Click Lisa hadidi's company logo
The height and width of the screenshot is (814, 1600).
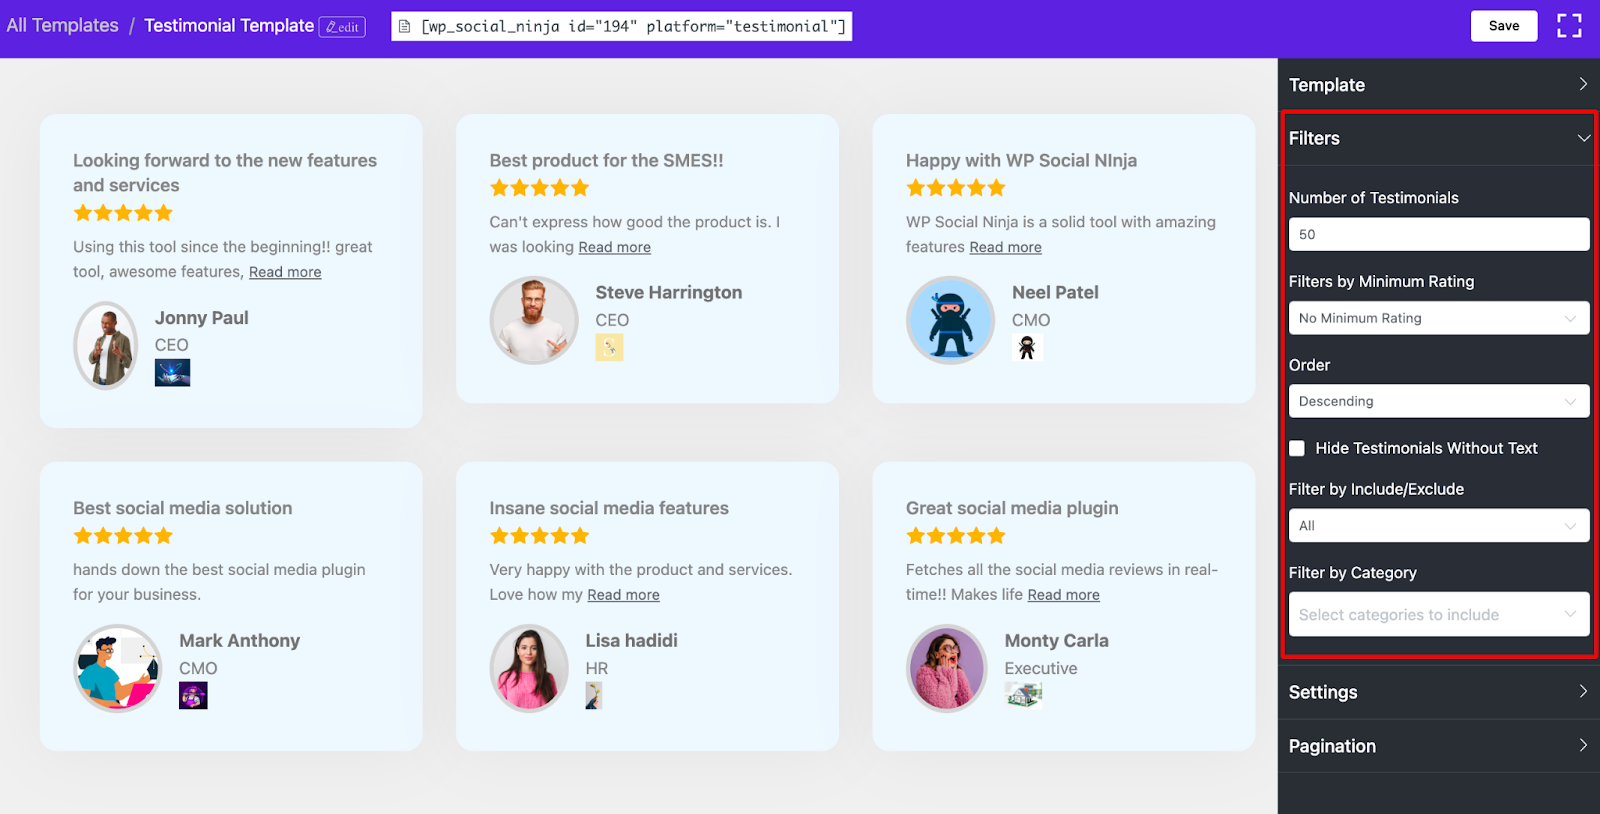tap(594, 695)
